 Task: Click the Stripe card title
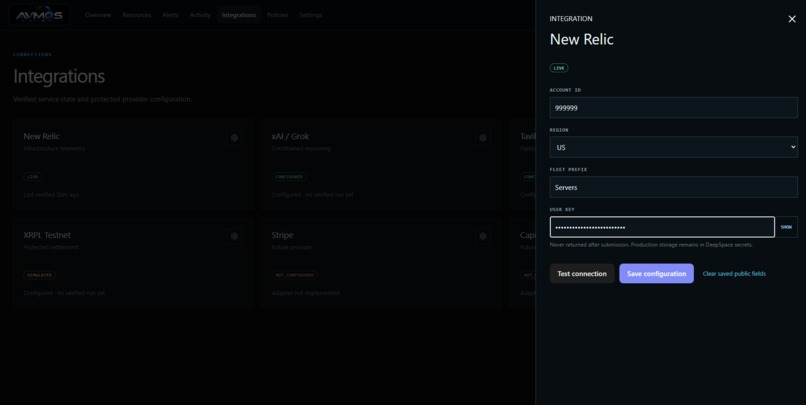click(282, 235)
